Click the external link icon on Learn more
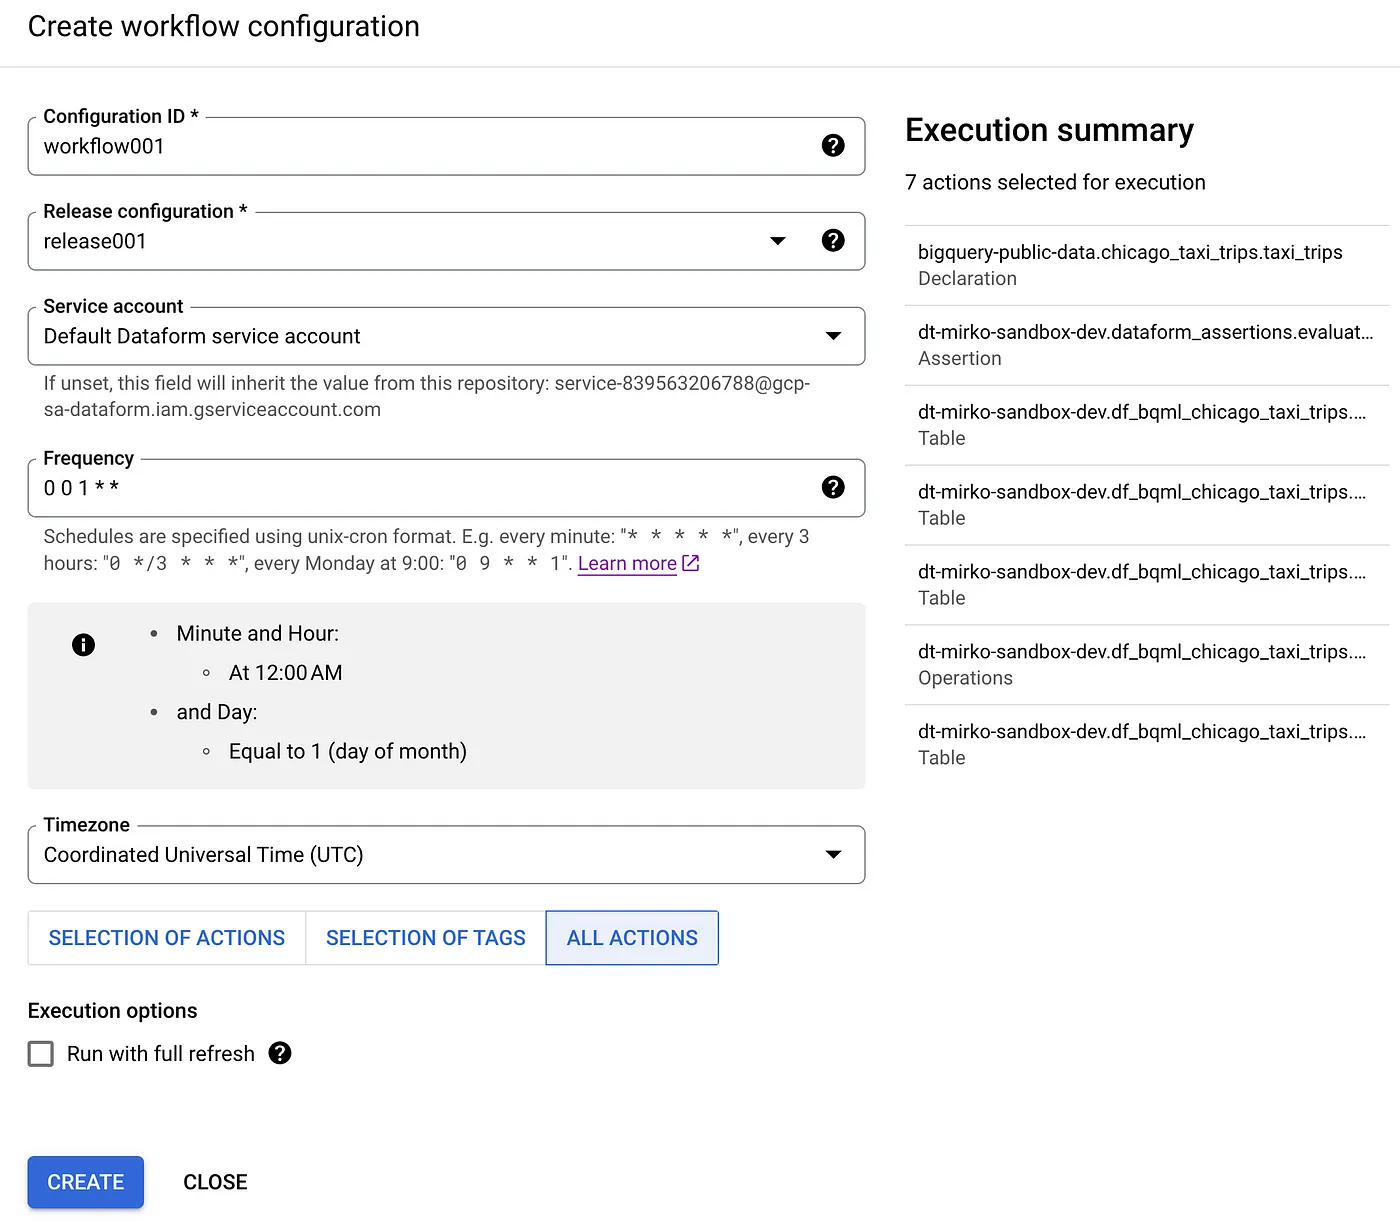The height and width of the screenshot is (1221, 1400). [690, 563]
